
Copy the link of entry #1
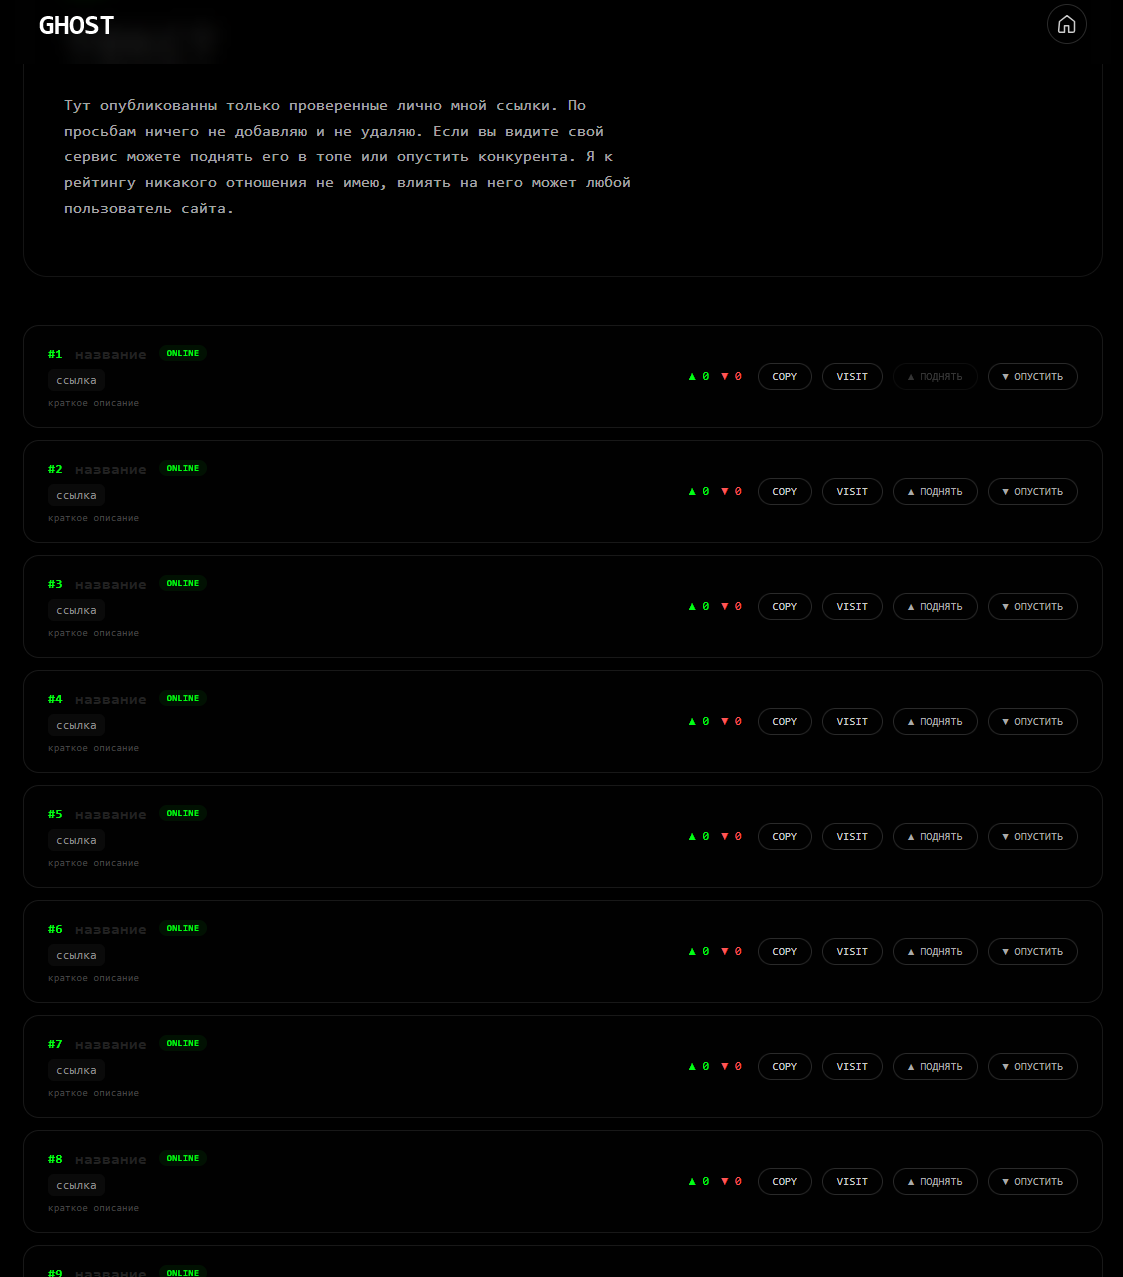pyautogui.click(x=784, y=377)
